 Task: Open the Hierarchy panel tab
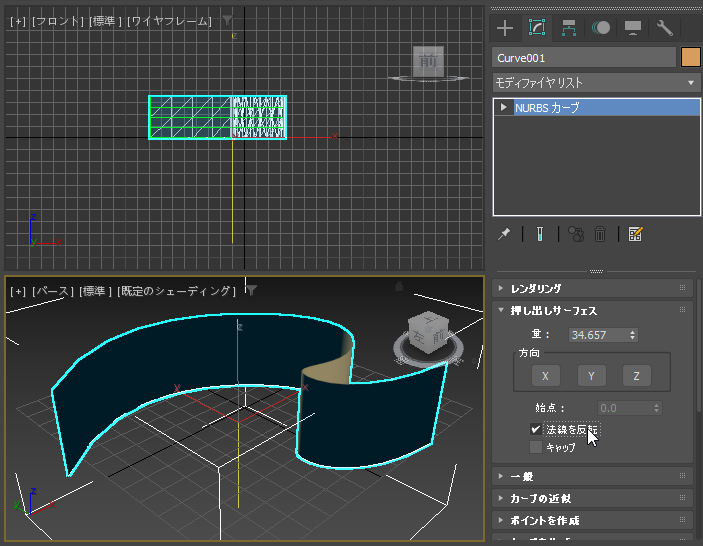[x=568, y=28]
